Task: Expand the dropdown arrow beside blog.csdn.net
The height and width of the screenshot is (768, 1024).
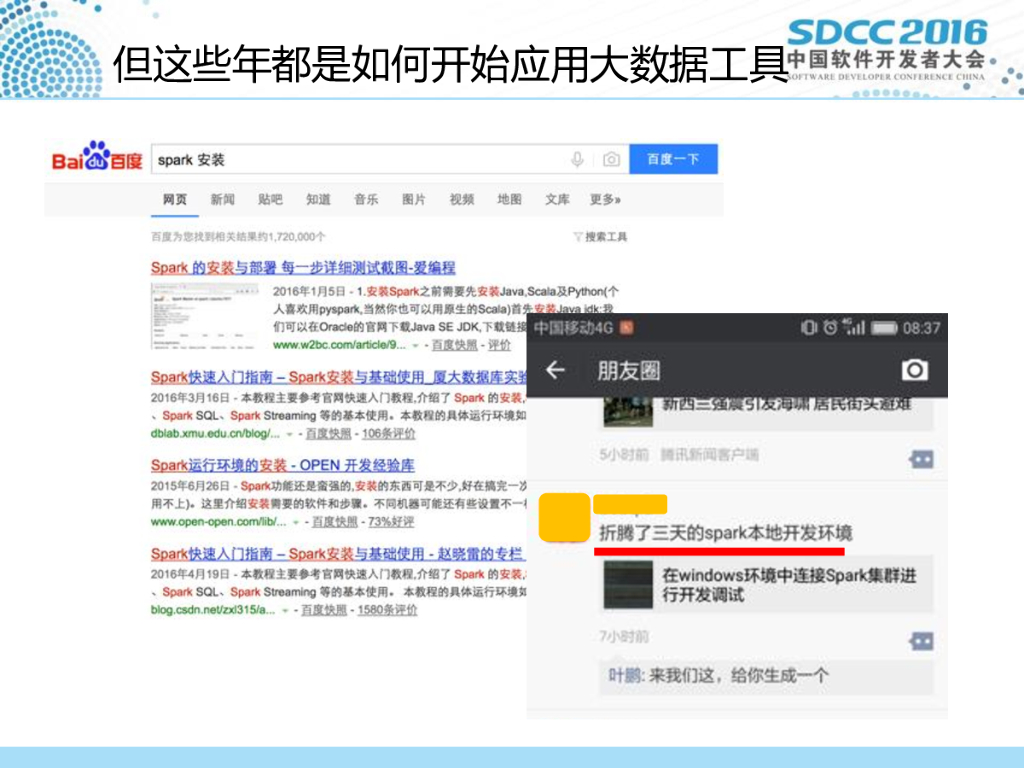Action: 285,611
